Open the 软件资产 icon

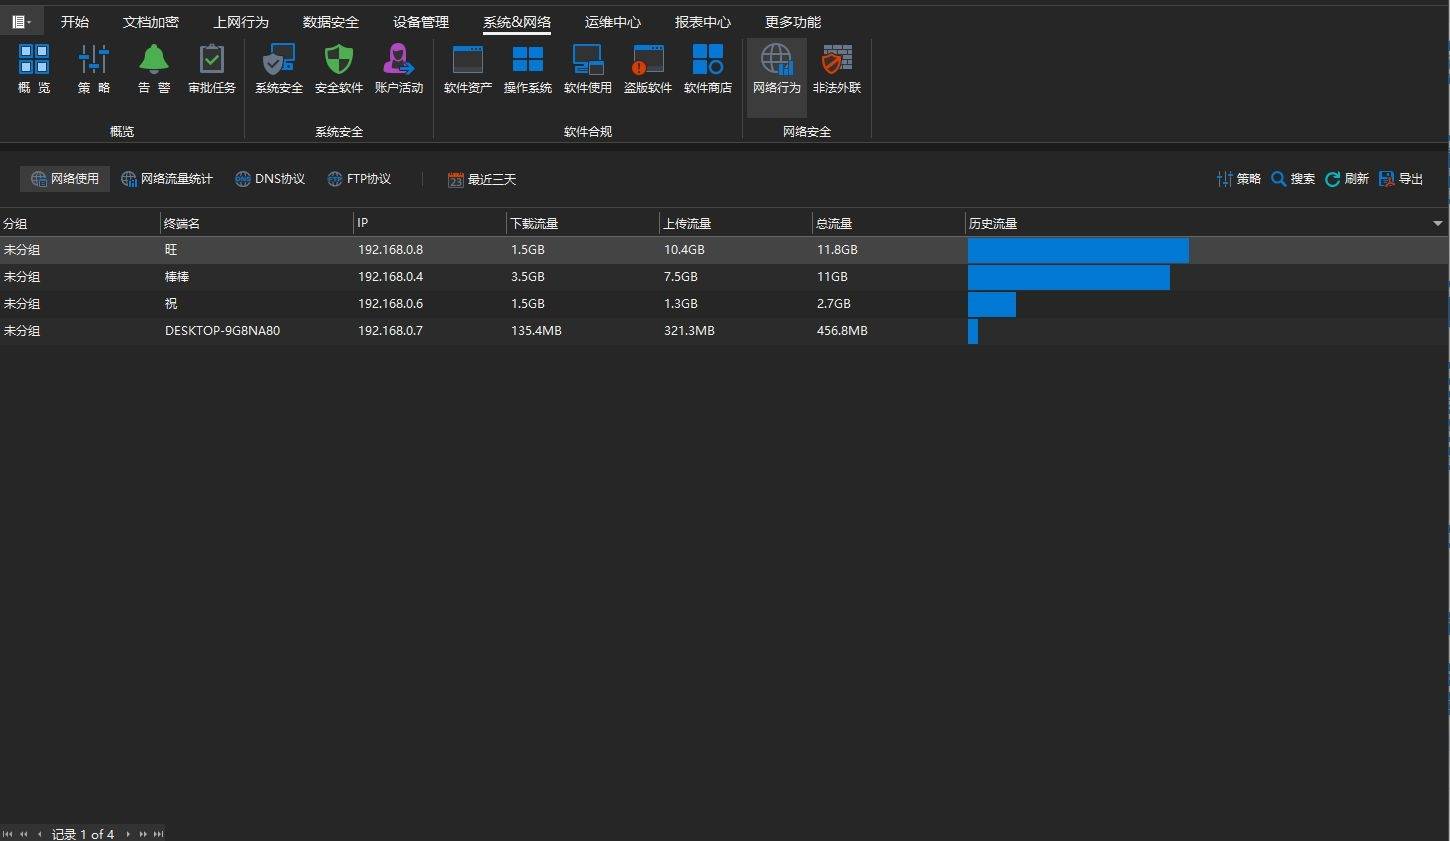point(468,69)
